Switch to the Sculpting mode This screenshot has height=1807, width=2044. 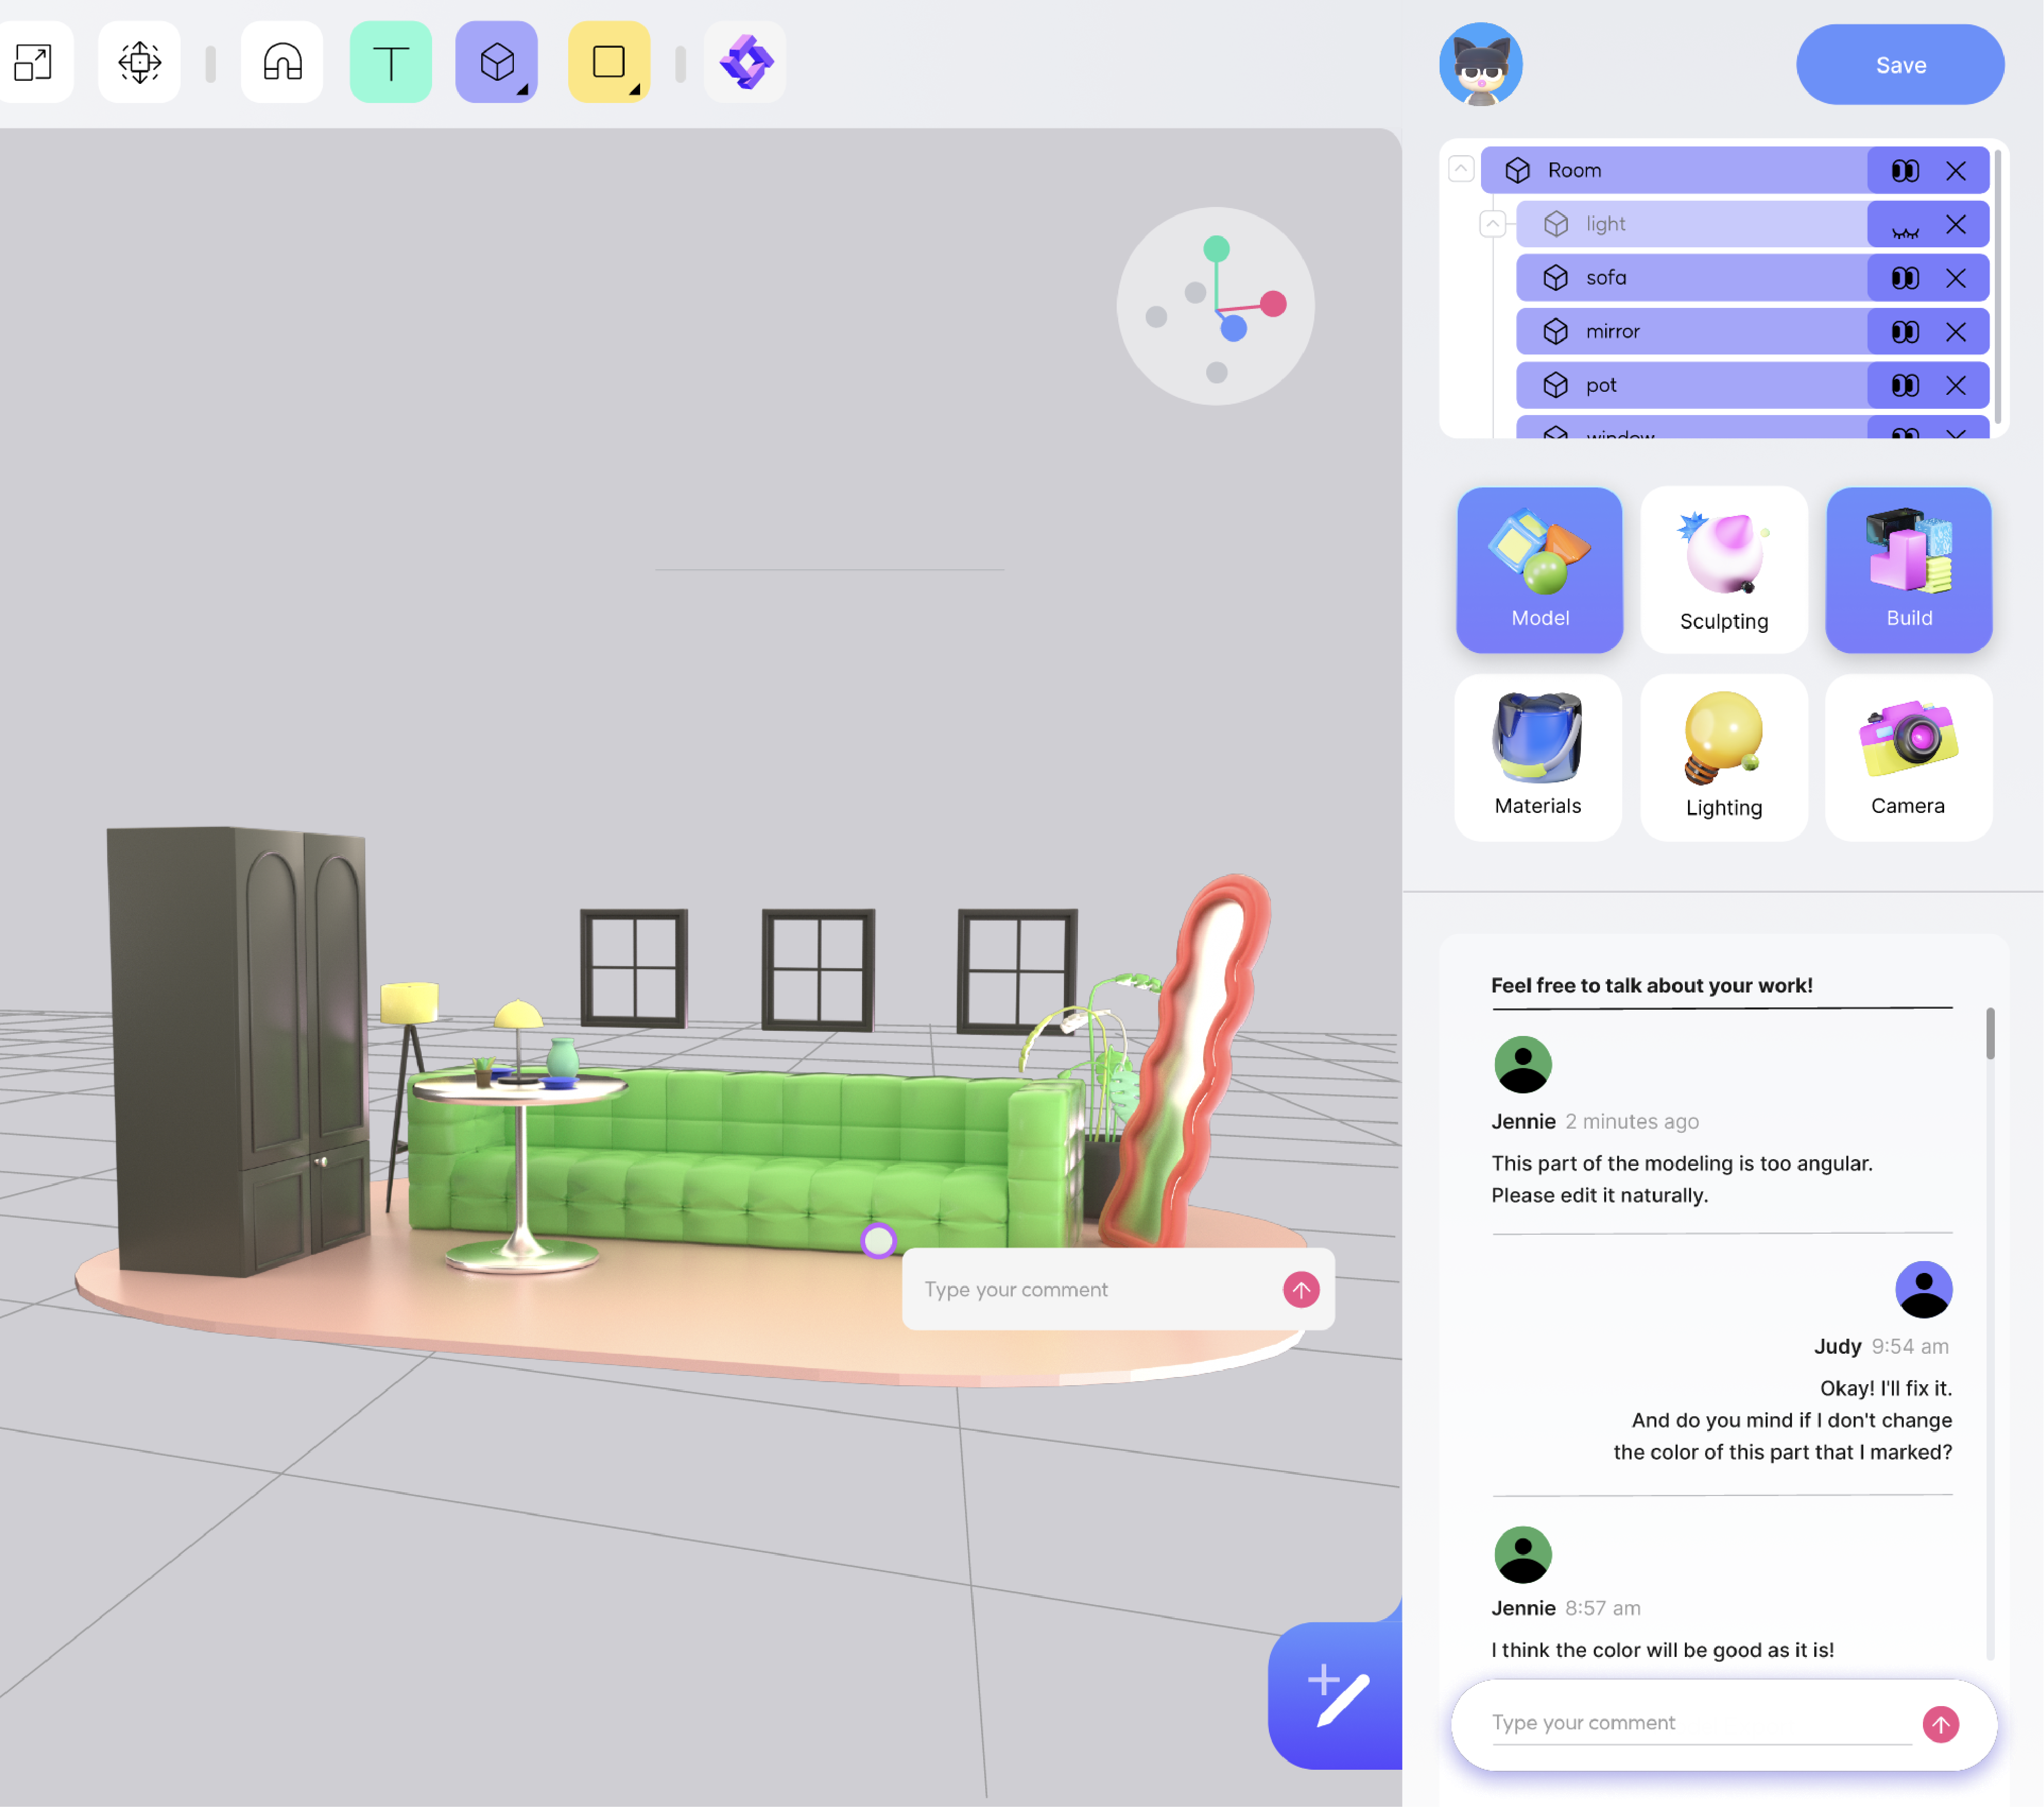click(x=1723, y=570)
